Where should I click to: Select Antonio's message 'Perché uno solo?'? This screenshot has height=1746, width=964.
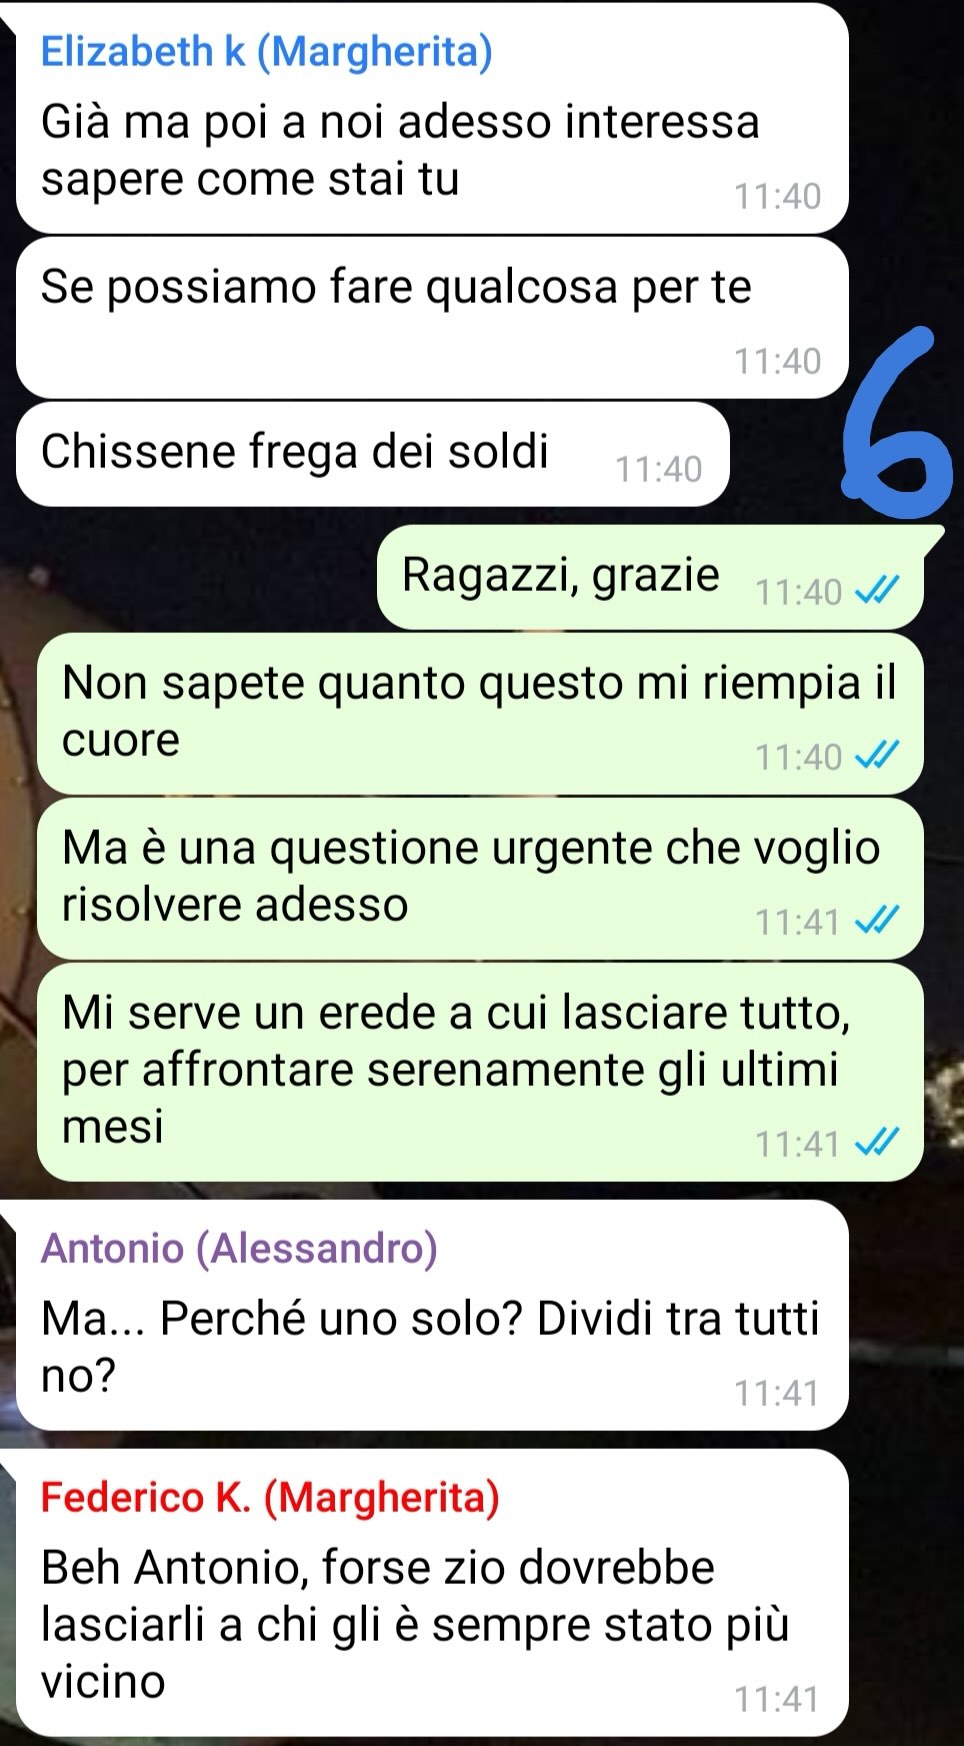pos(432,1315)
